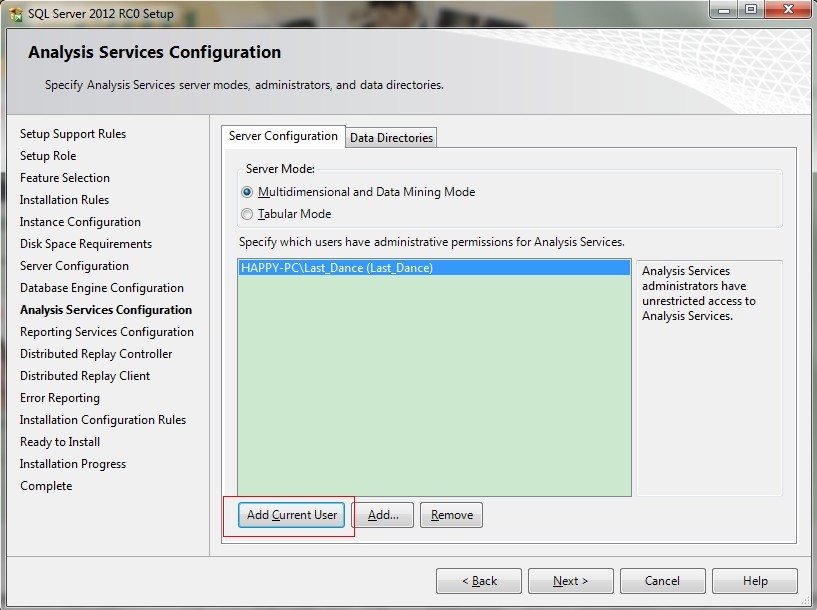Click the Distributed Replay Client step
Screen dimensions: 817x610
[85, 376]
